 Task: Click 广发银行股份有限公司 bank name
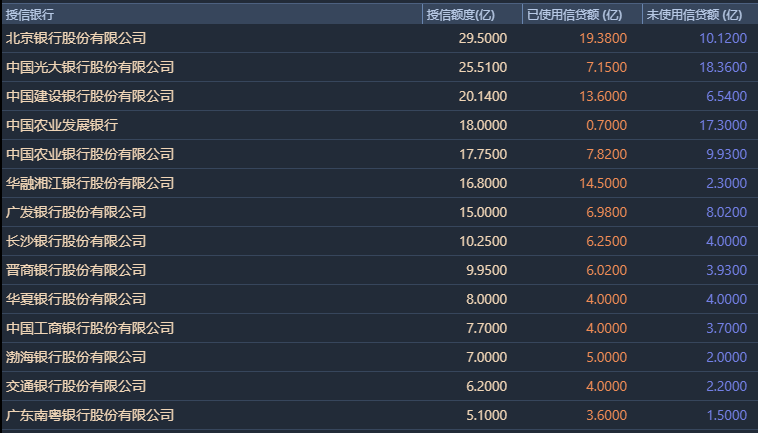pyautogui.click(x=76, y=212)
